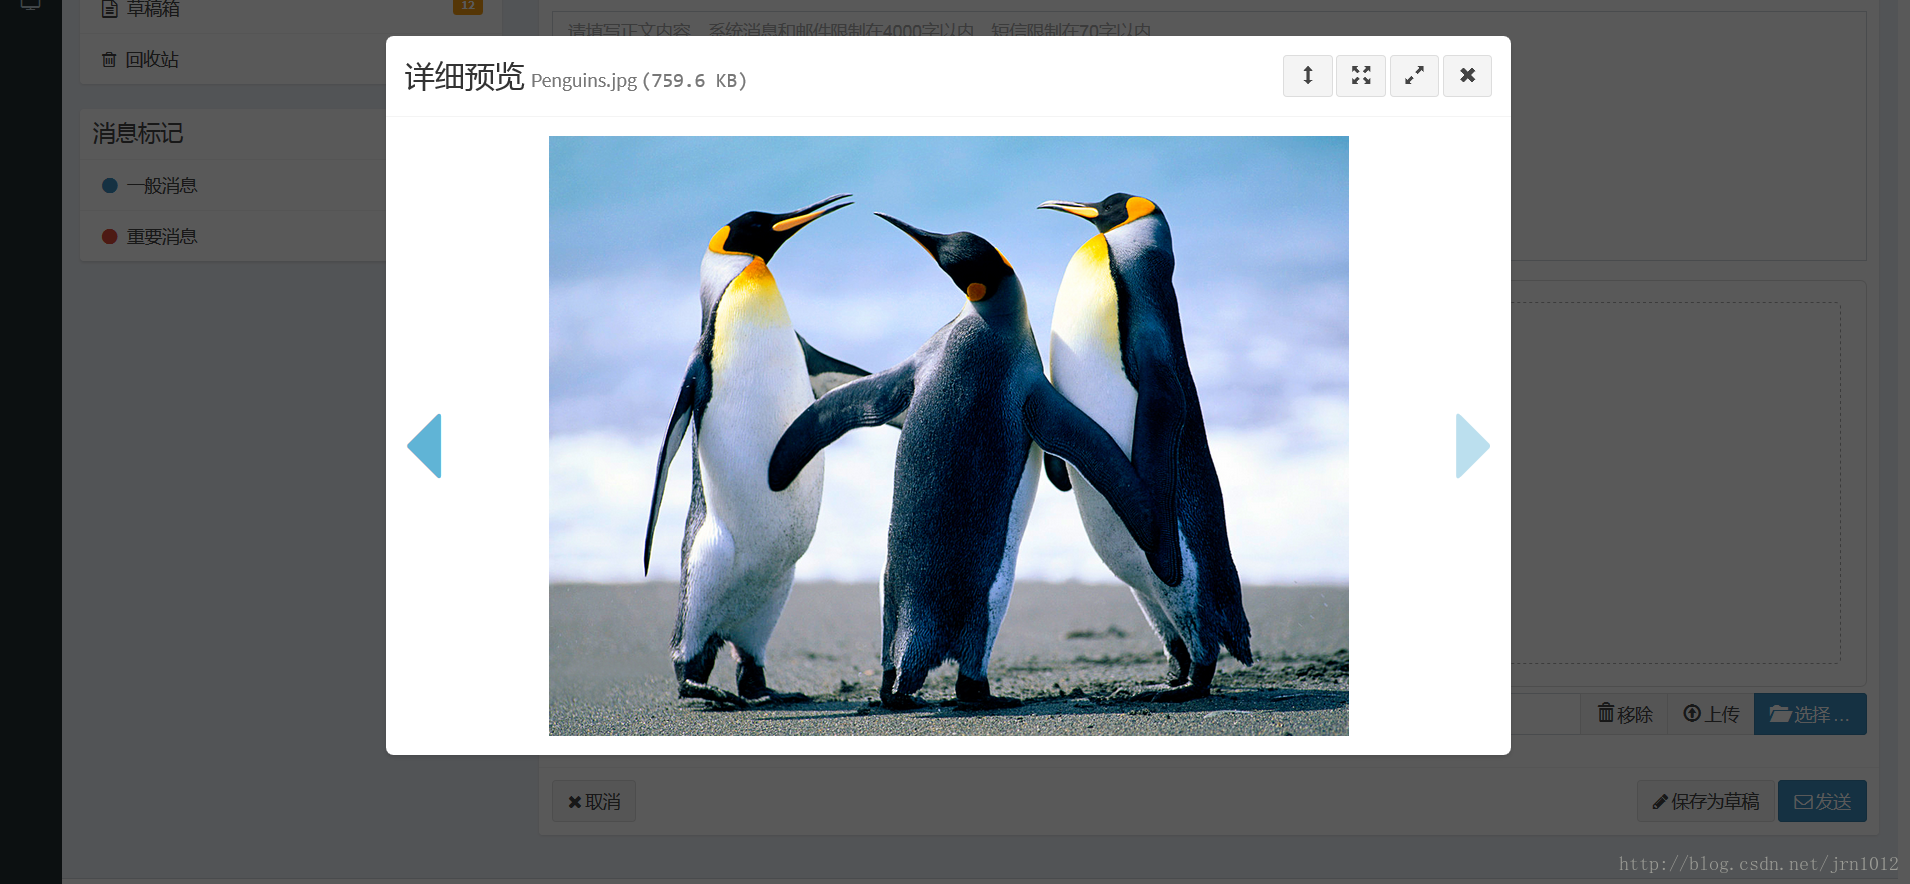
Task: Click the 上传 upload button
Action: tap(1711, 714)
